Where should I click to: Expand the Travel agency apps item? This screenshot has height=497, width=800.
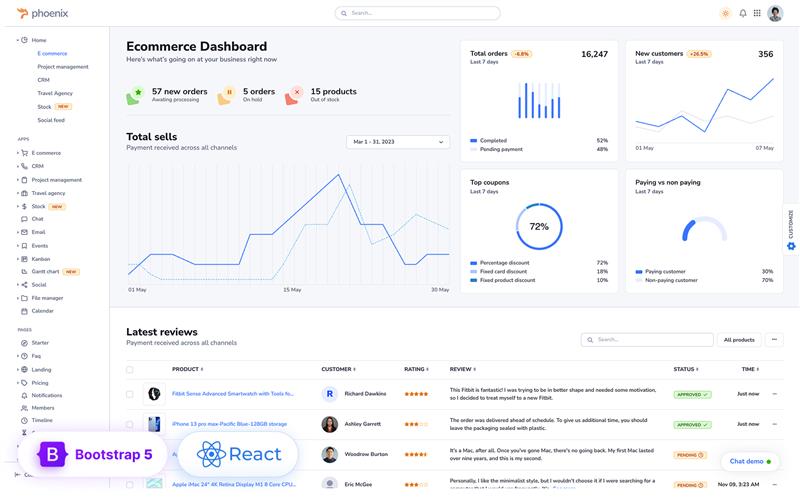(x=17, y=193)
